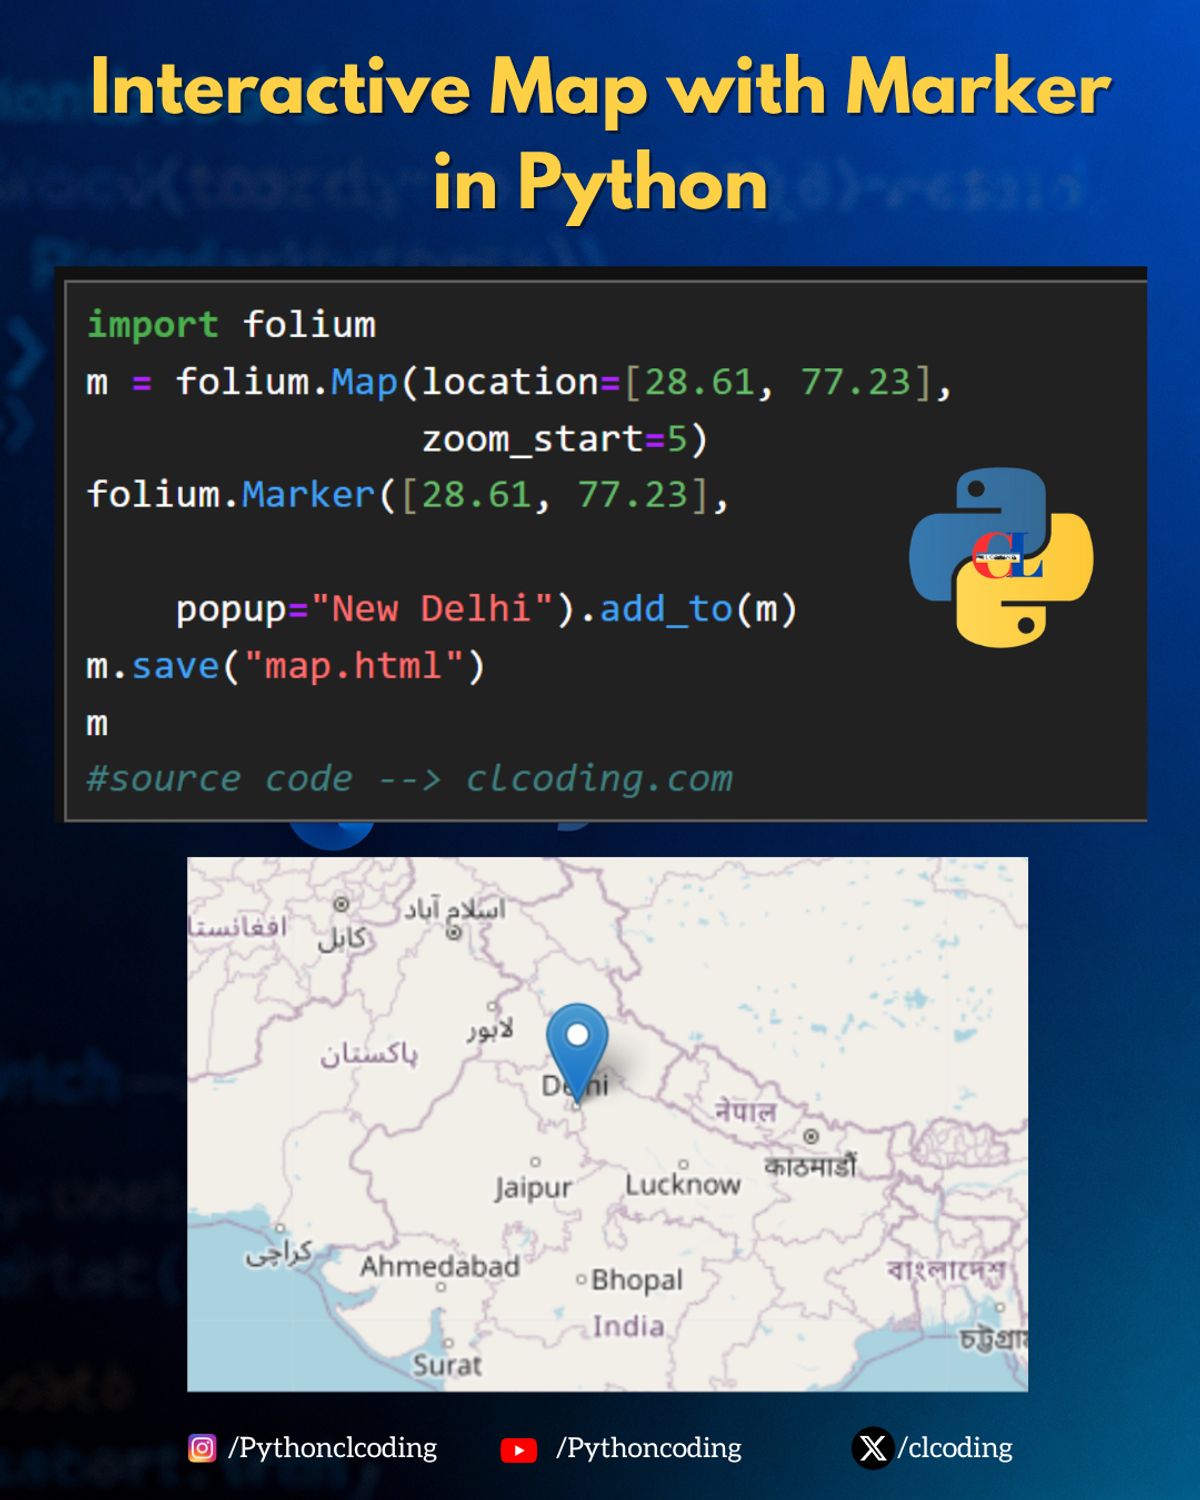
Task: Select the title "Interactive Map with Marker in Python"
Action: (600, 135)
